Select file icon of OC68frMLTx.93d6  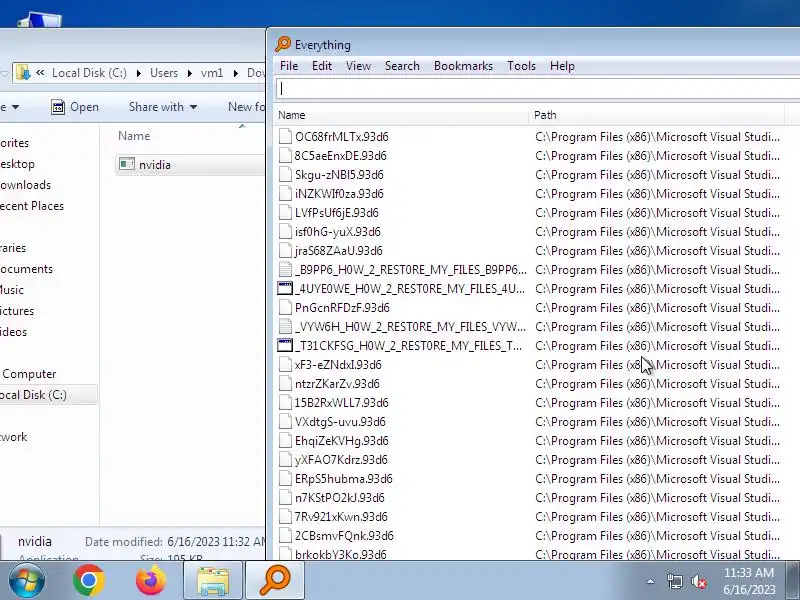click(x=285, y=137)
